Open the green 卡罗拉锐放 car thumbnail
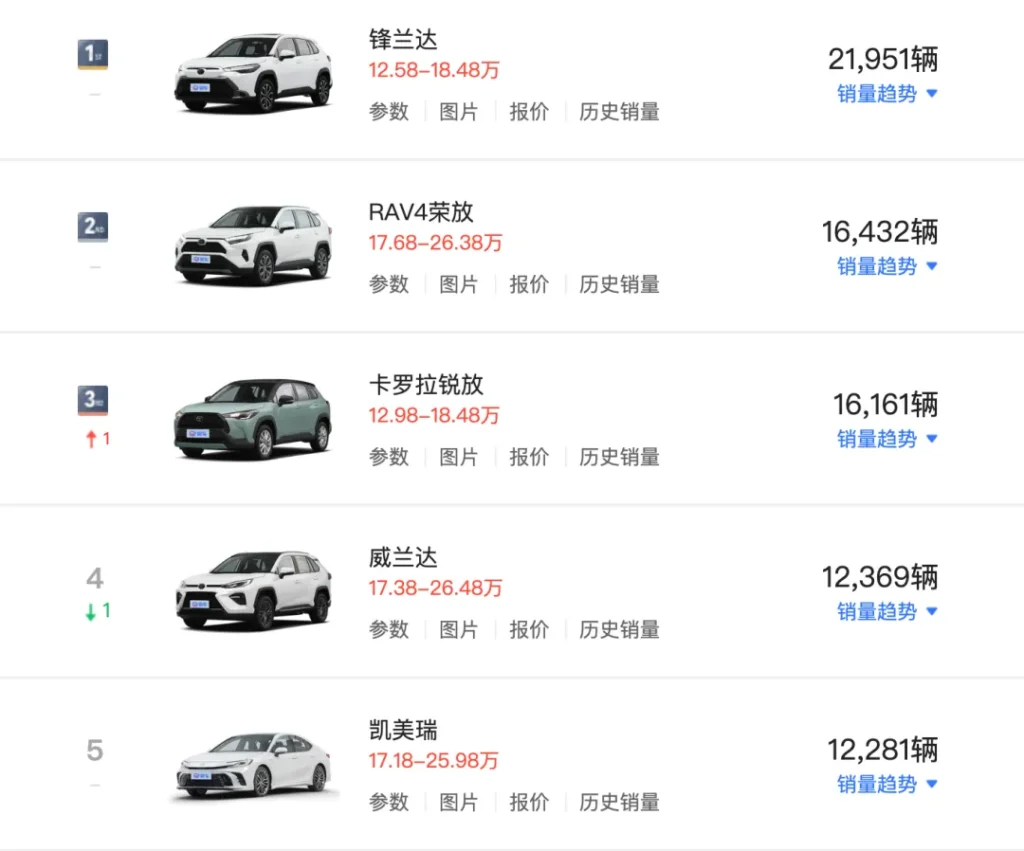The height and width of the screenshot is (851, 1024). coord(253,419)
